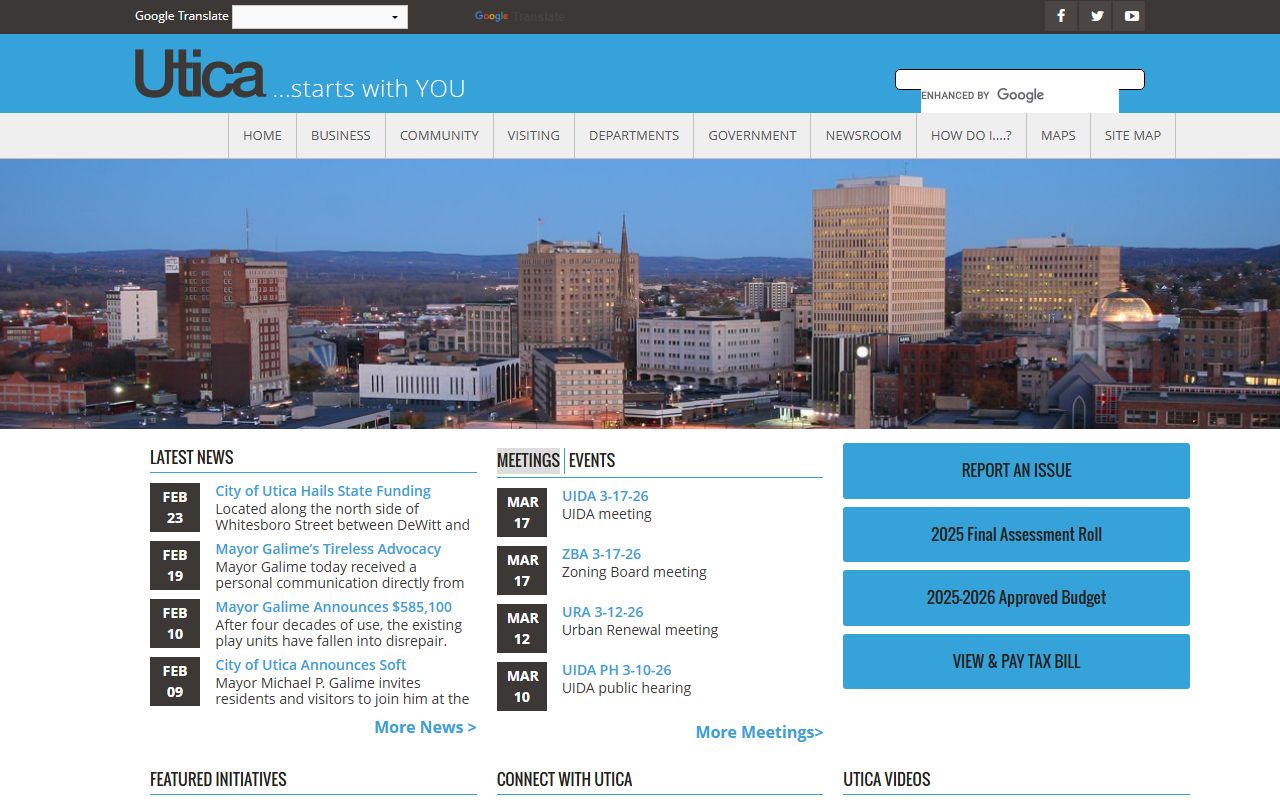Open the Google Translate language dropdown

pyautogui.click(x=320, y=17)
